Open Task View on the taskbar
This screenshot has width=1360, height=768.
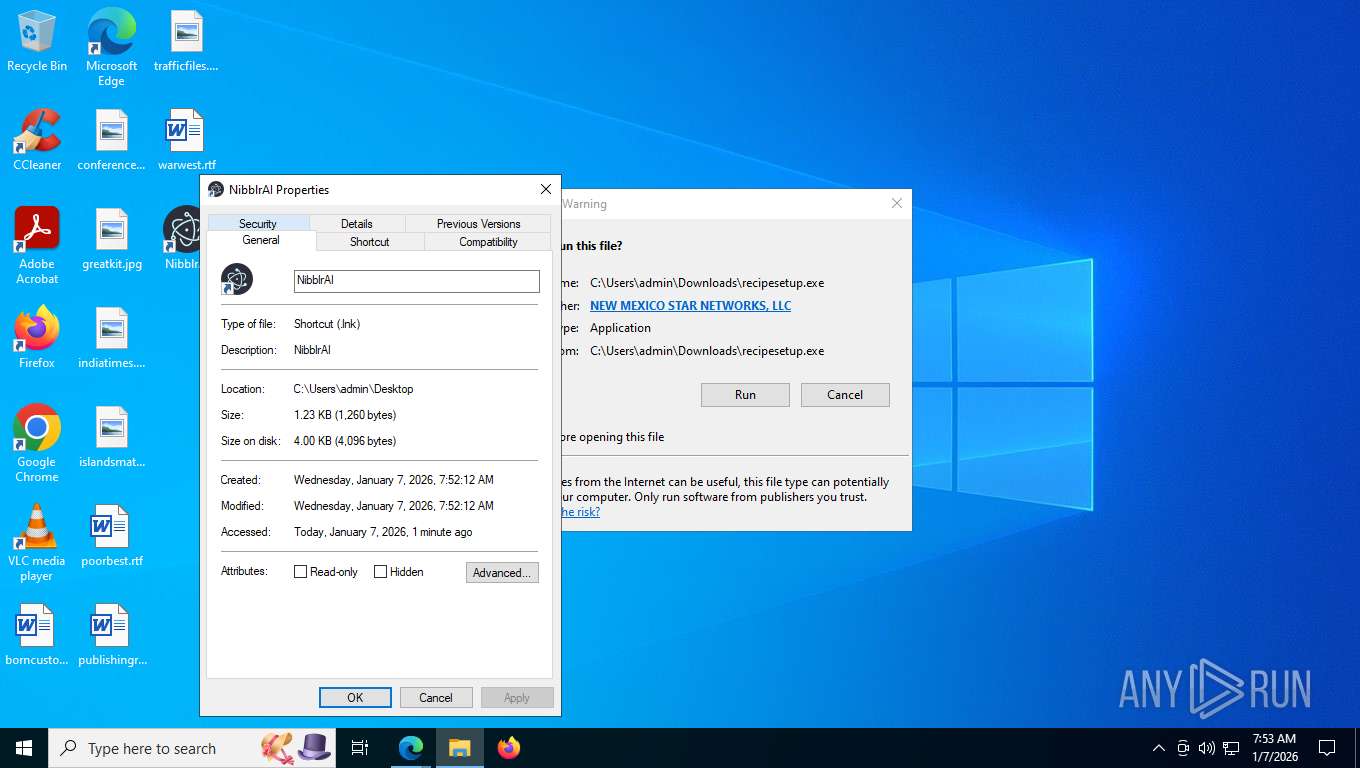pyautogui.click(x=360, y=748)
